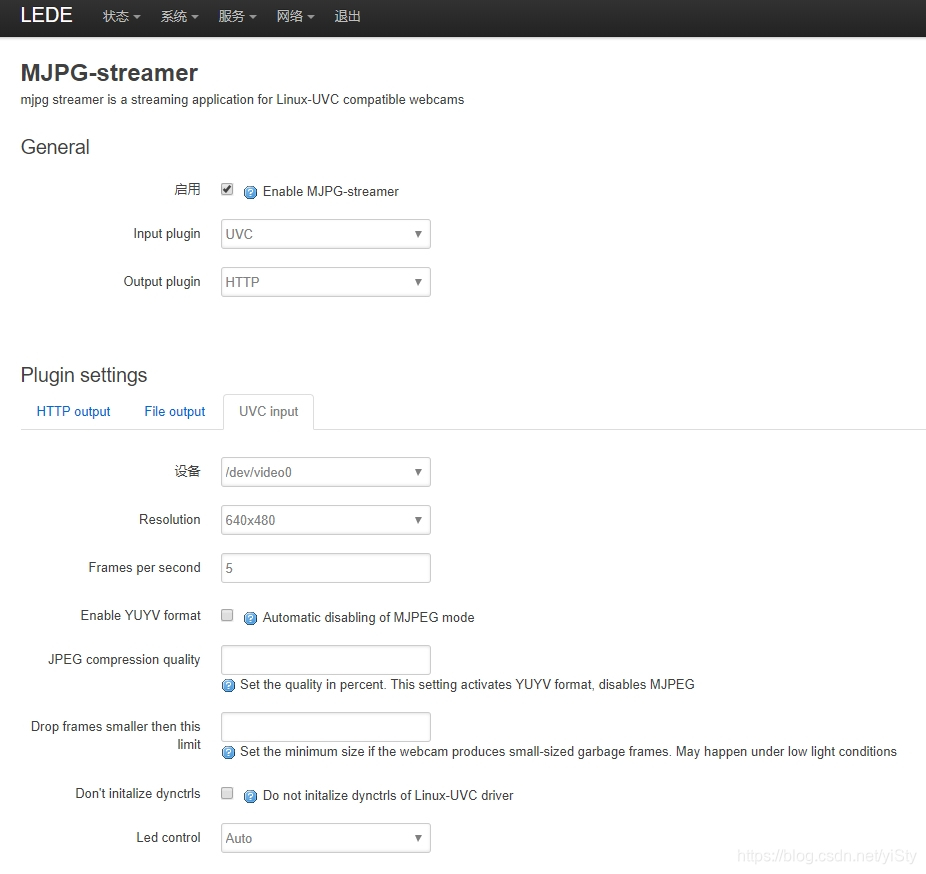This screenshot has width=926, height=874.
Task: Open the Resolution 640x480 dropdown
Action: click(x=325, y=520)
